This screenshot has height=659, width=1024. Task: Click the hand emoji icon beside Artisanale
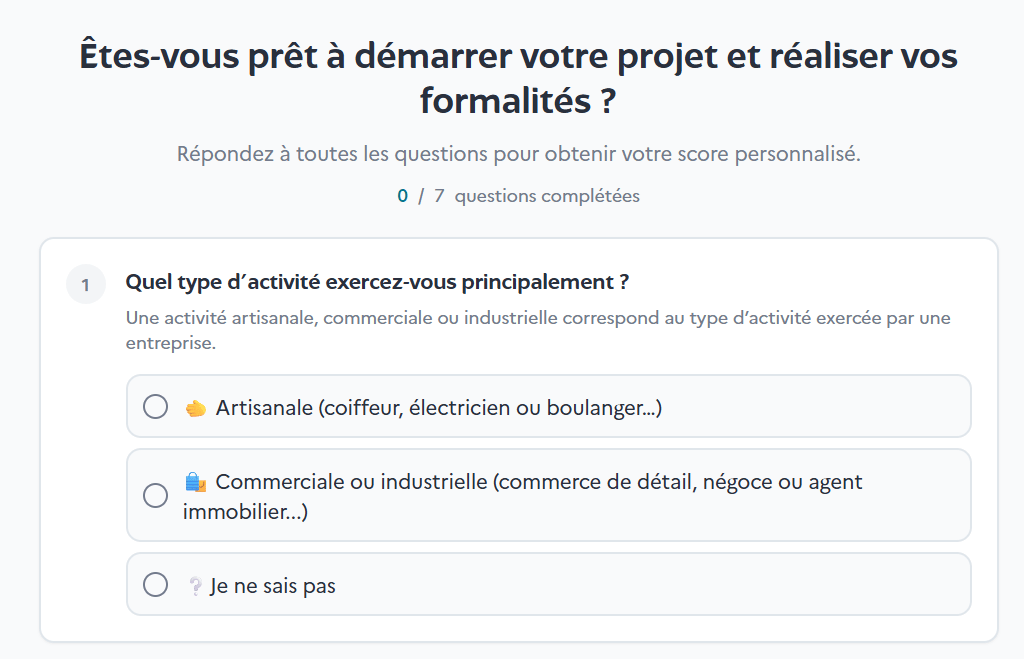[x=196, y=408]
